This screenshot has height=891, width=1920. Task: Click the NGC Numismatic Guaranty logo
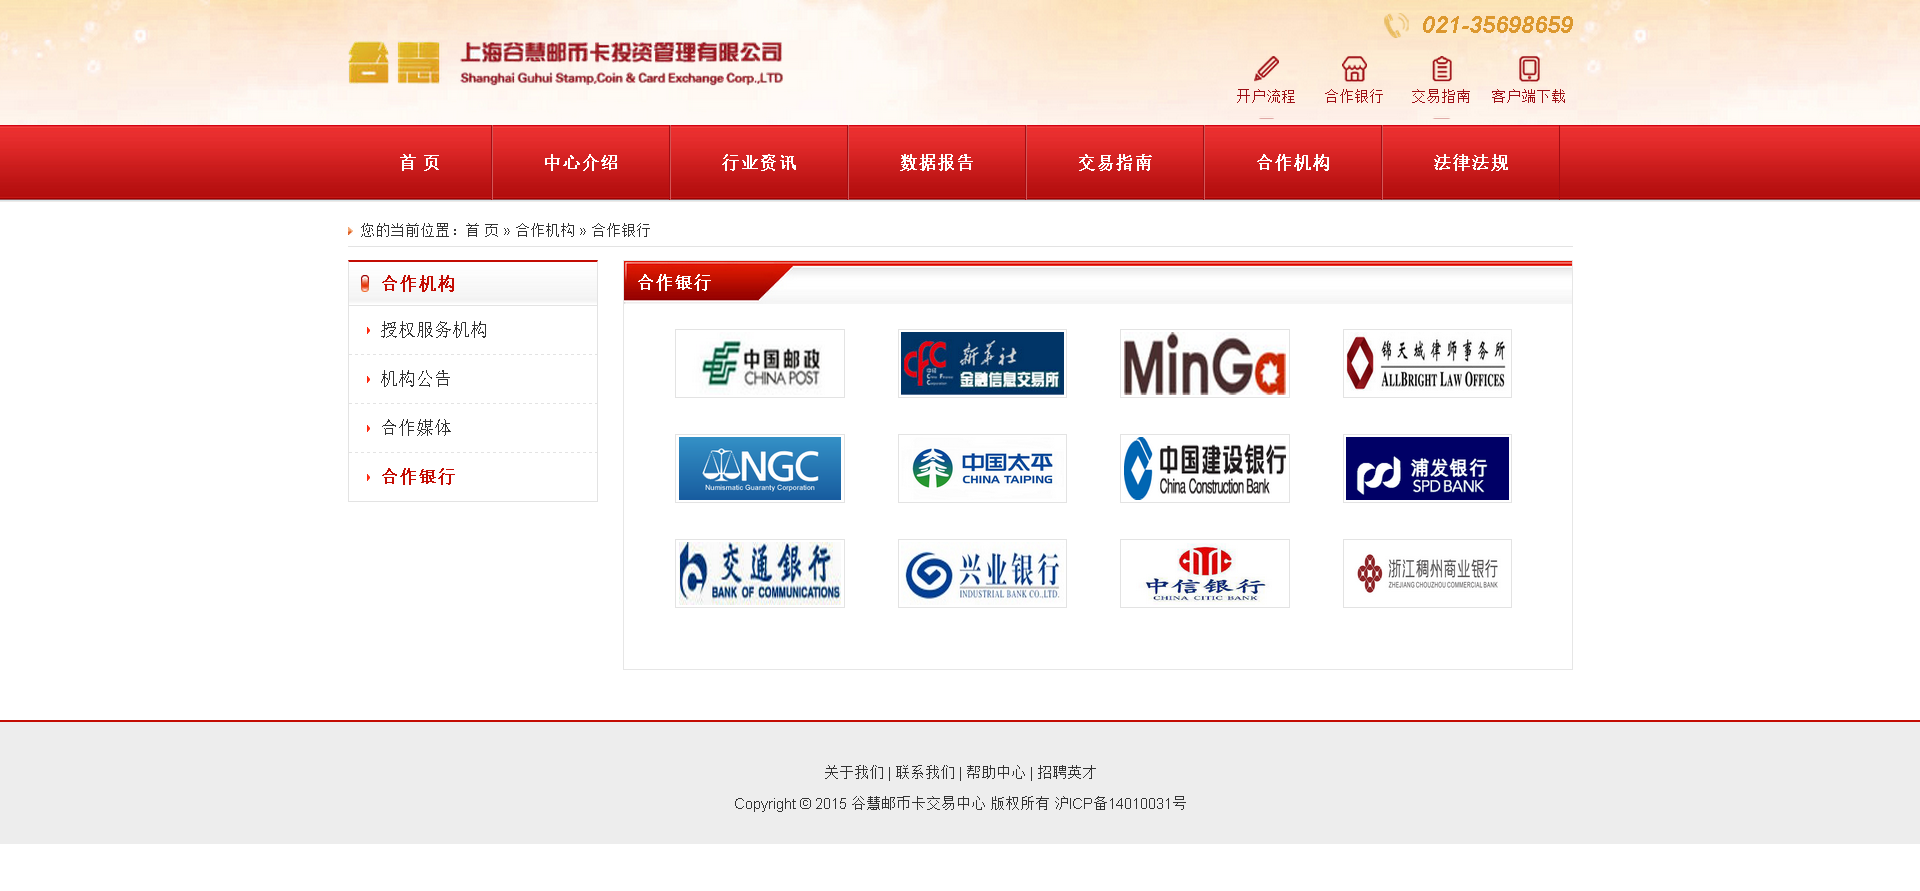pyautogui.click(x=760, y=469)
